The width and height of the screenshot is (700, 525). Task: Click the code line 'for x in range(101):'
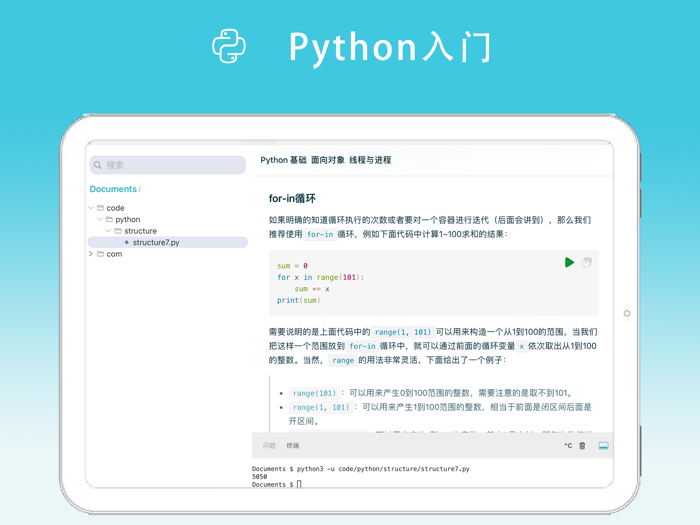321,277
